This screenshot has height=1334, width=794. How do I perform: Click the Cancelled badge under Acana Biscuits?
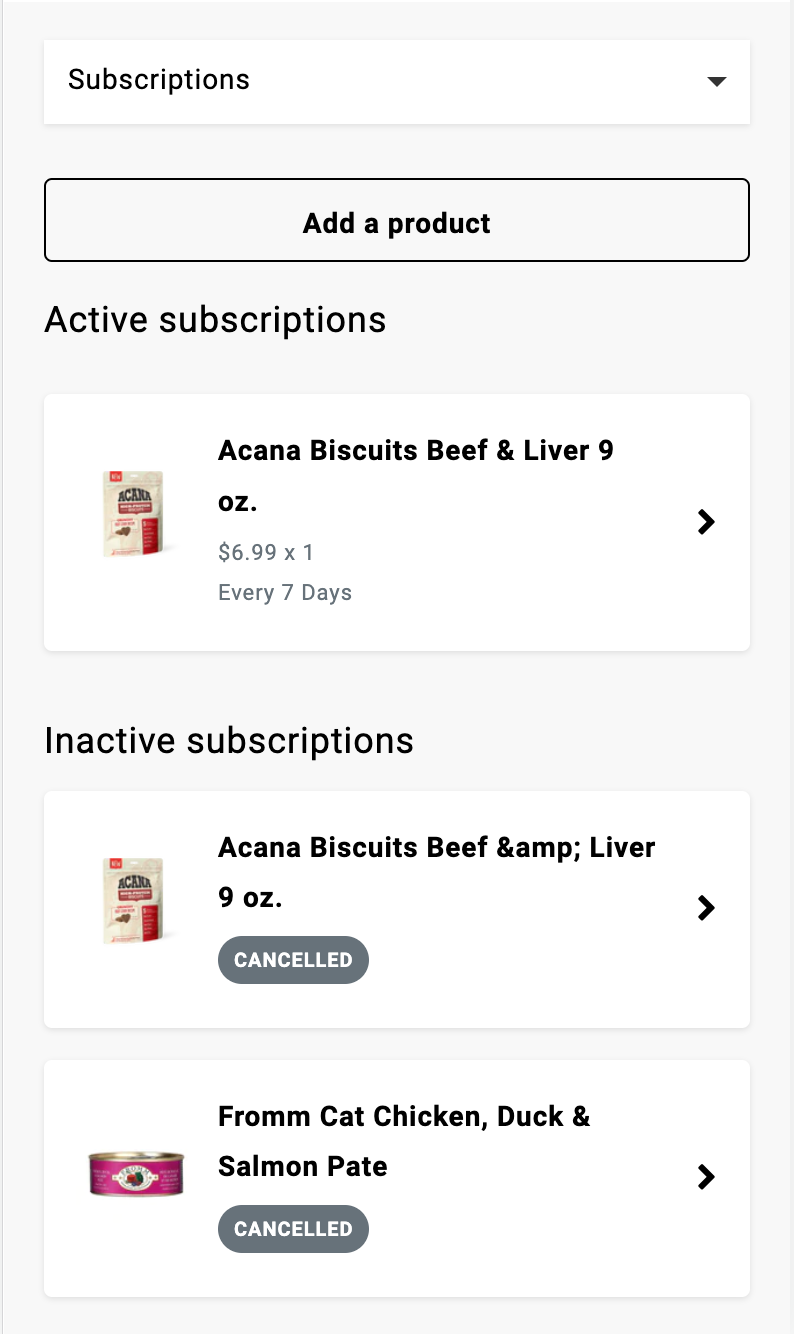293,960
